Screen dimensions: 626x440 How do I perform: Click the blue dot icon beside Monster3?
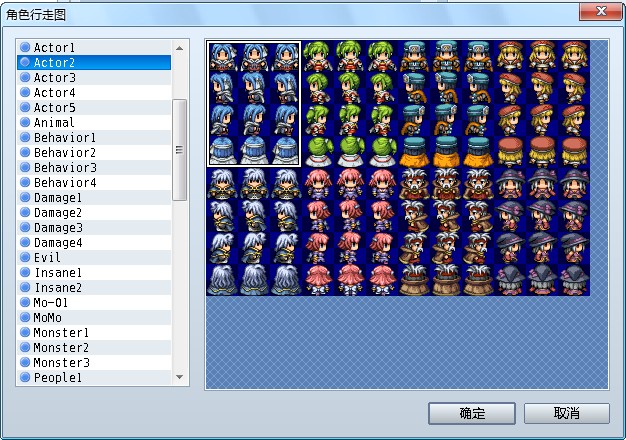[x=25, y=362]
